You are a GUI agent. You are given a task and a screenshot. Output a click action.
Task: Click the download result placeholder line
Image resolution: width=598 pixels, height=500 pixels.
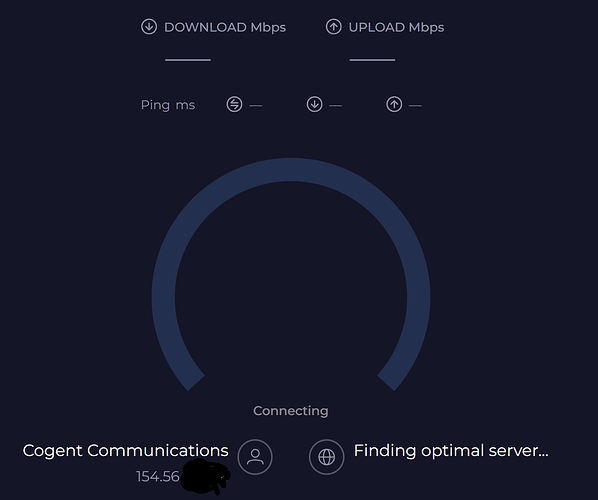point(188,60)
